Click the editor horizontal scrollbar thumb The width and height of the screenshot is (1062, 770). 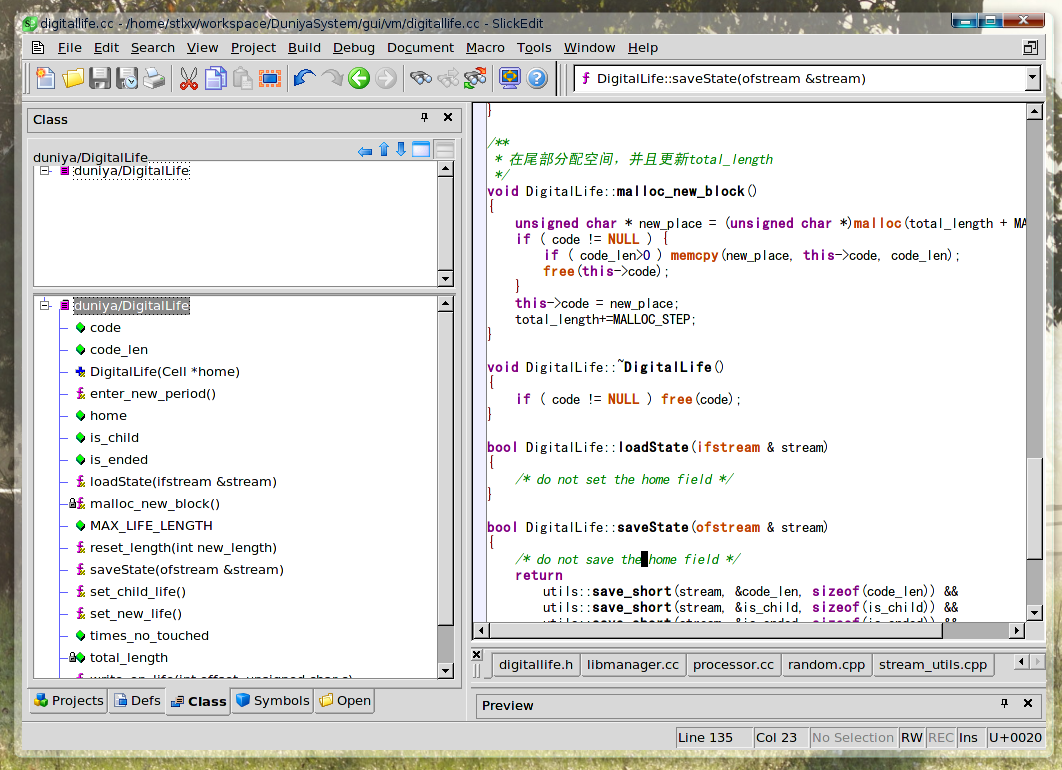(x=715, y=630)
